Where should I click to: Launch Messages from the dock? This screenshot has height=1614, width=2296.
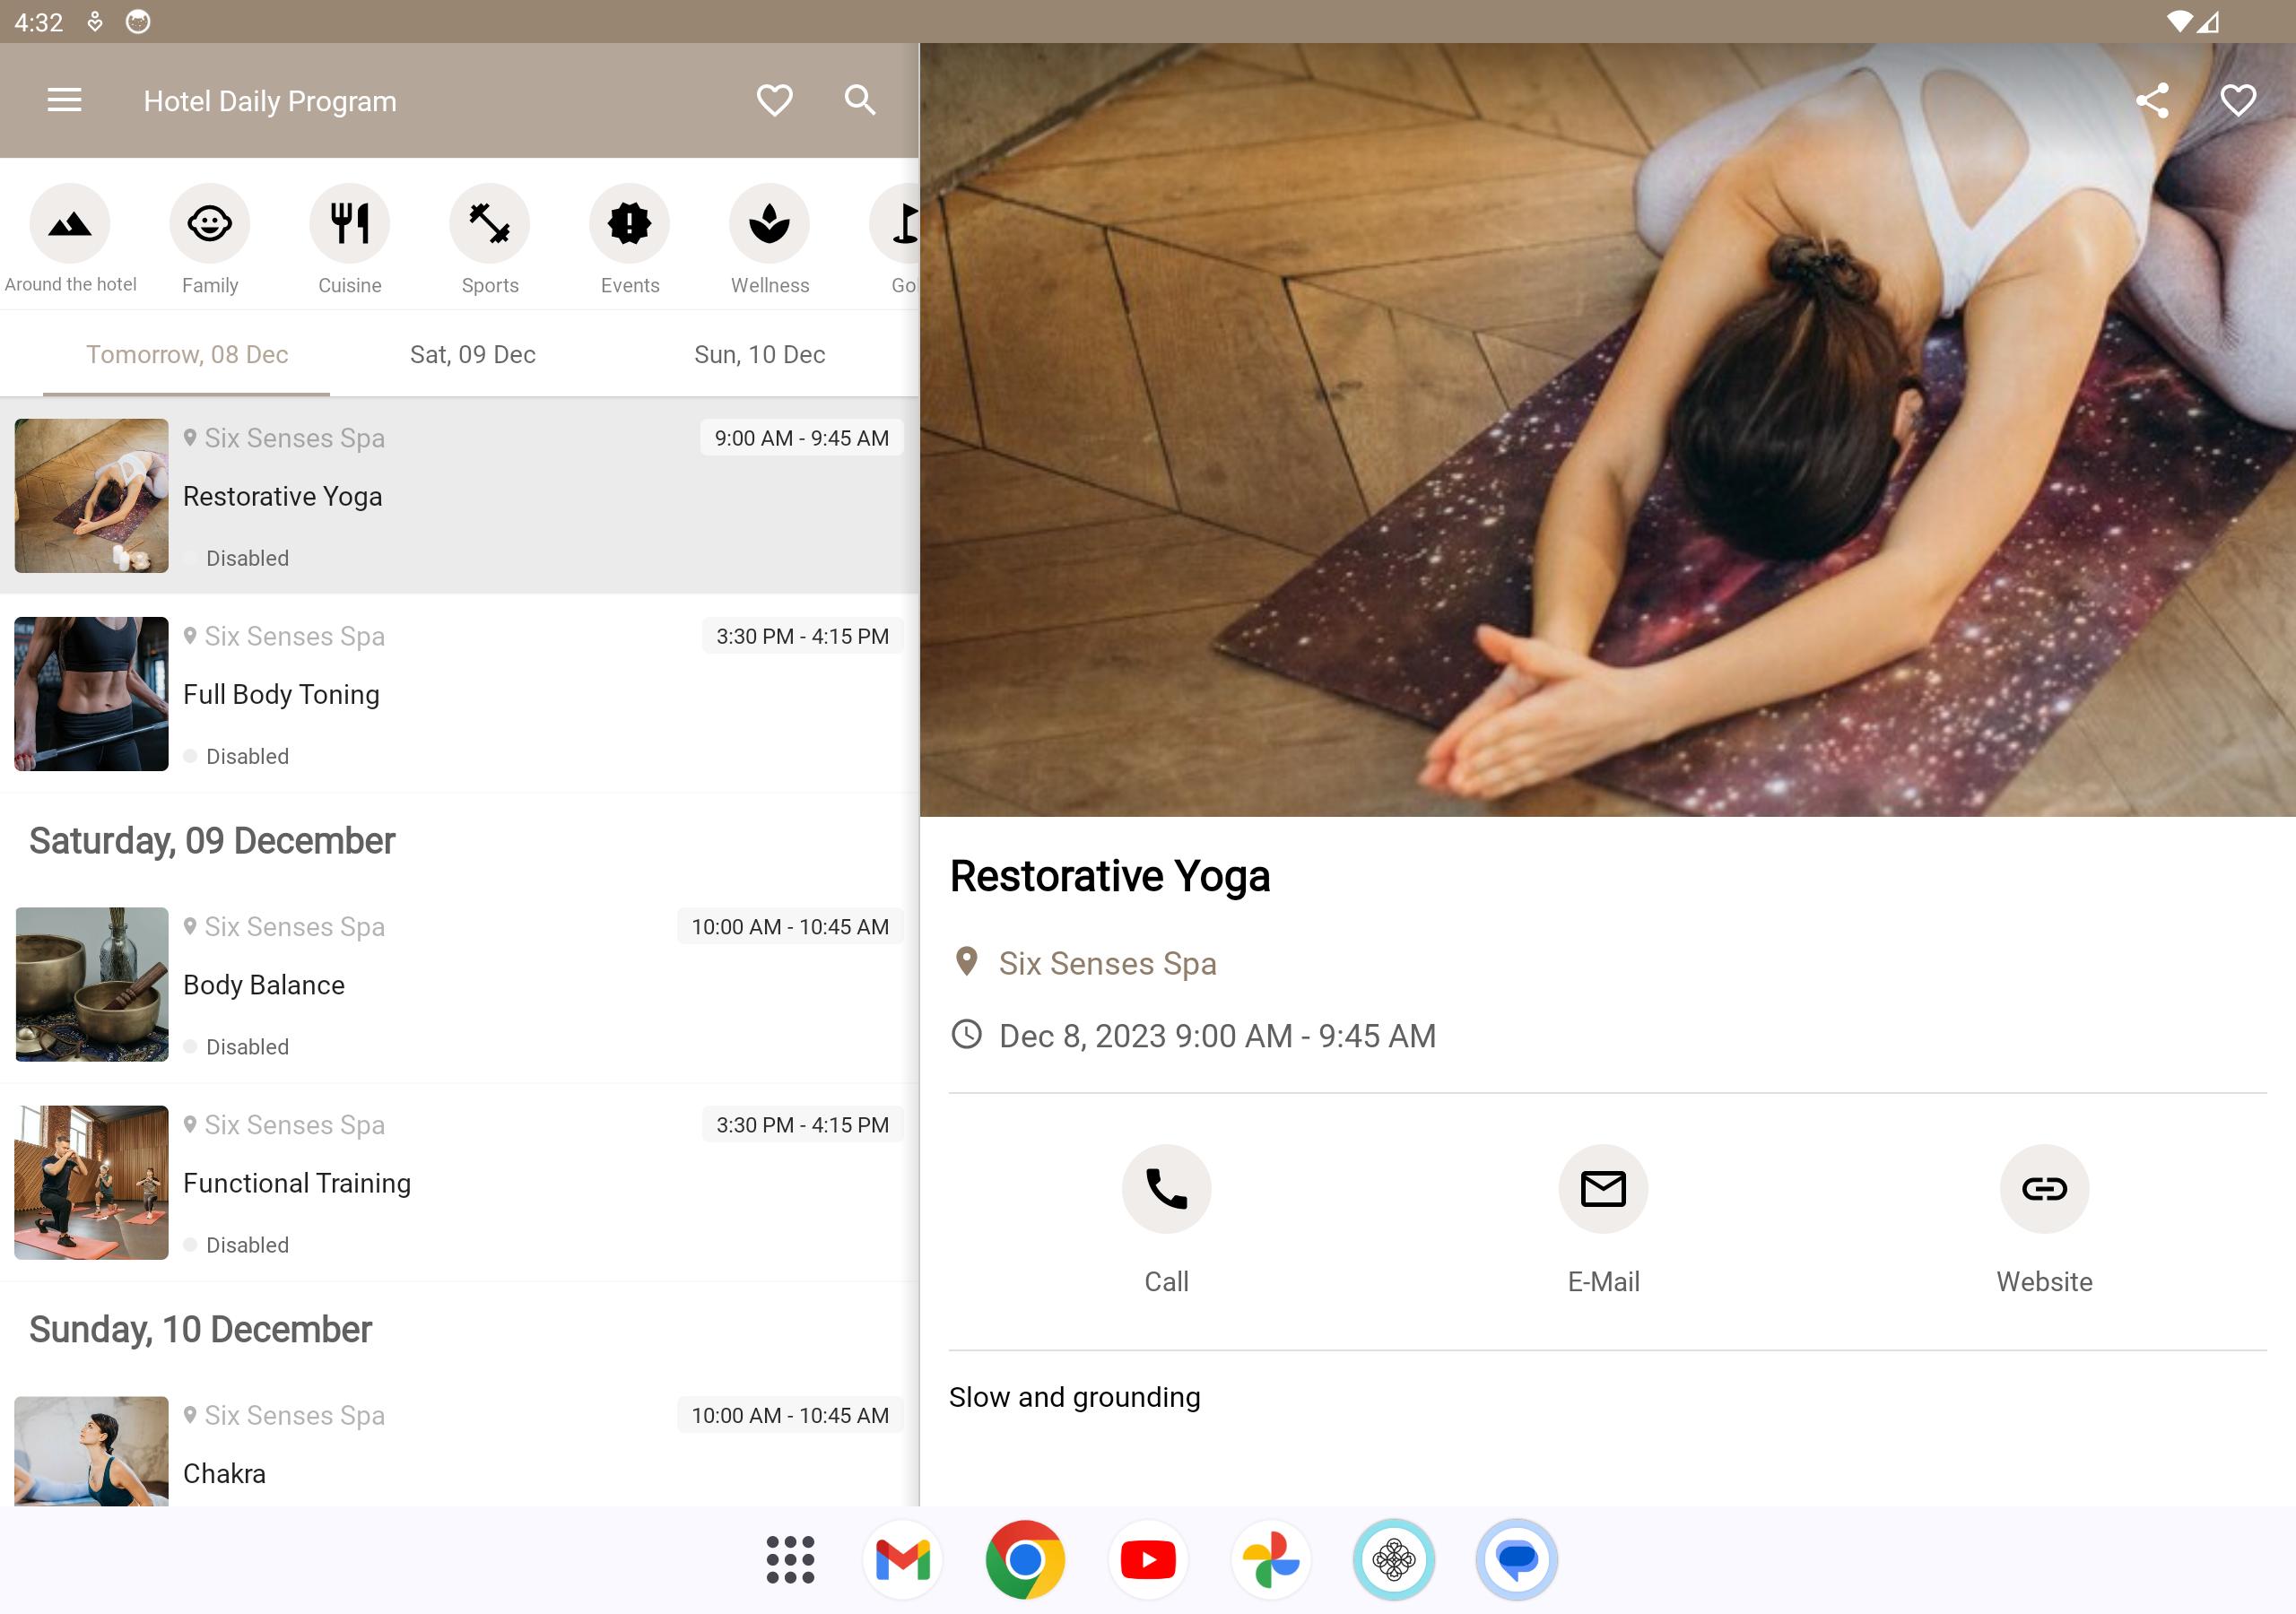pyautogui.click(x=1517, y=1560)
